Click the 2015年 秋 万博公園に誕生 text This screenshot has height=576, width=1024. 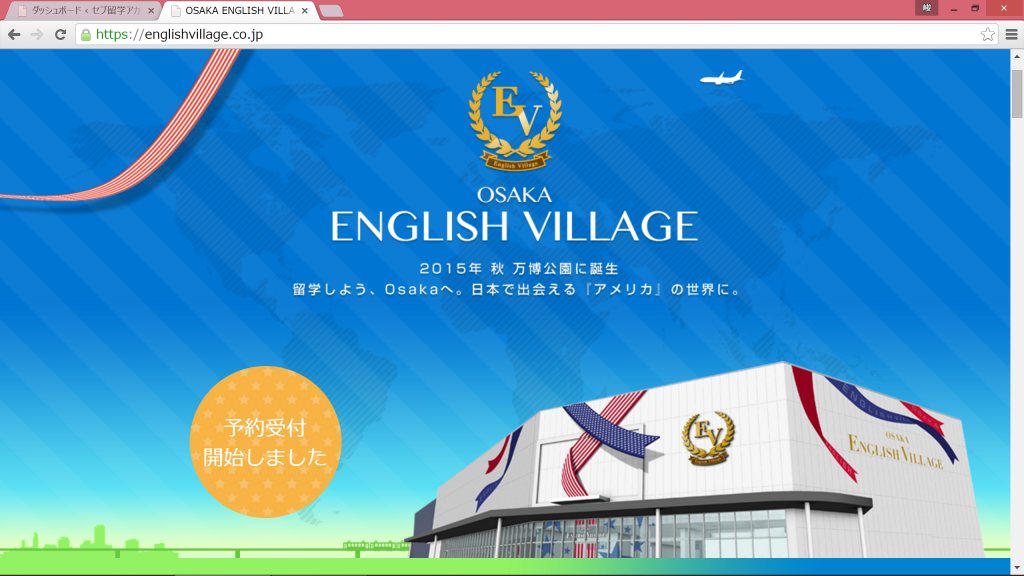tap(519, 268)
